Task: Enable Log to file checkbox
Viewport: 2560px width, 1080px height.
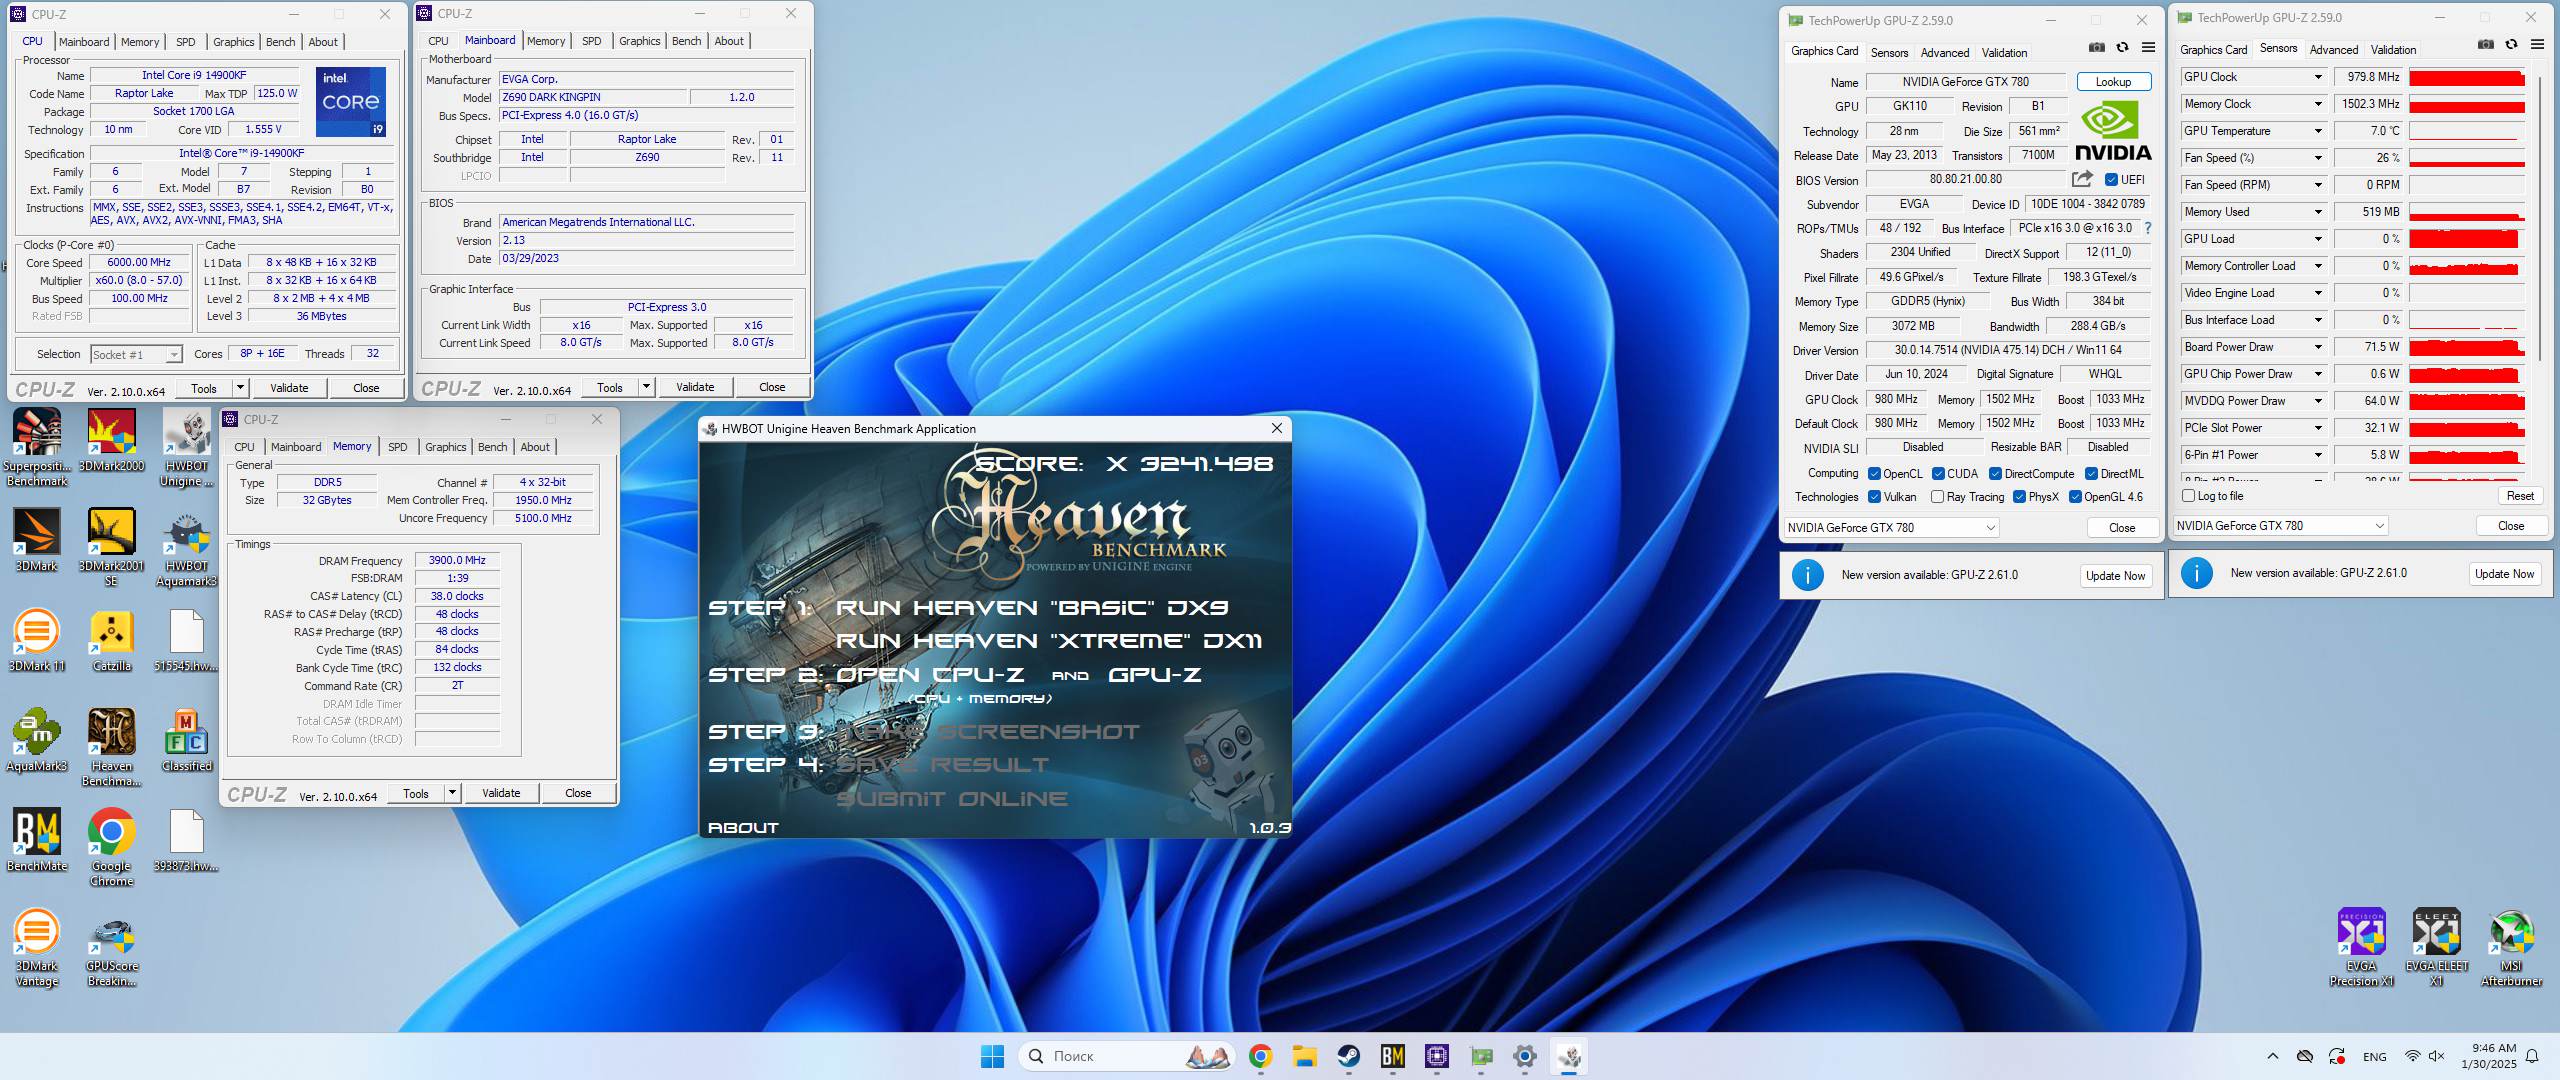Action: click(x=2188, y=496)
